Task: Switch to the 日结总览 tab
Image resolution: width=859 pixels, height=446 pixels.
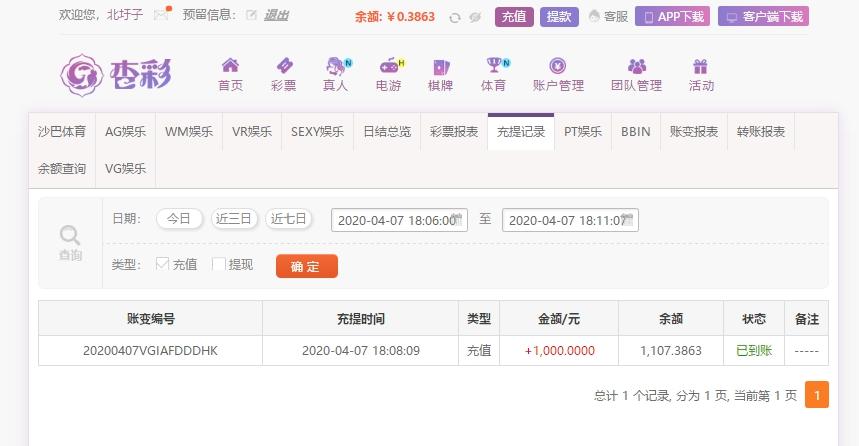Action: (387, 132)
